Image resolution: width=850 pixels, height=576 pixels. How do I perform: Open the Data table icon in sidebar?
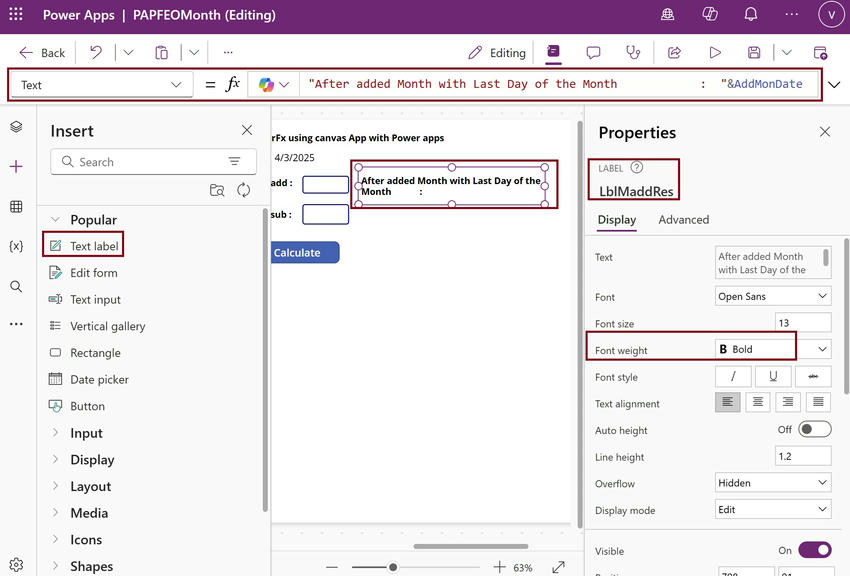pyautogui.click(x=16, y=206)
